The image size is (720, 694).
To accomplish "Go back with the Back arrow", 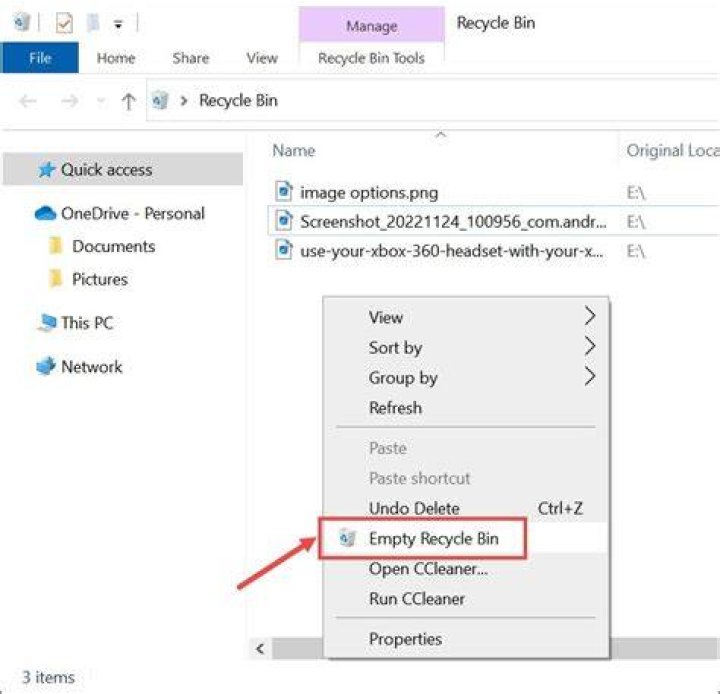I will tap(28, 101).
